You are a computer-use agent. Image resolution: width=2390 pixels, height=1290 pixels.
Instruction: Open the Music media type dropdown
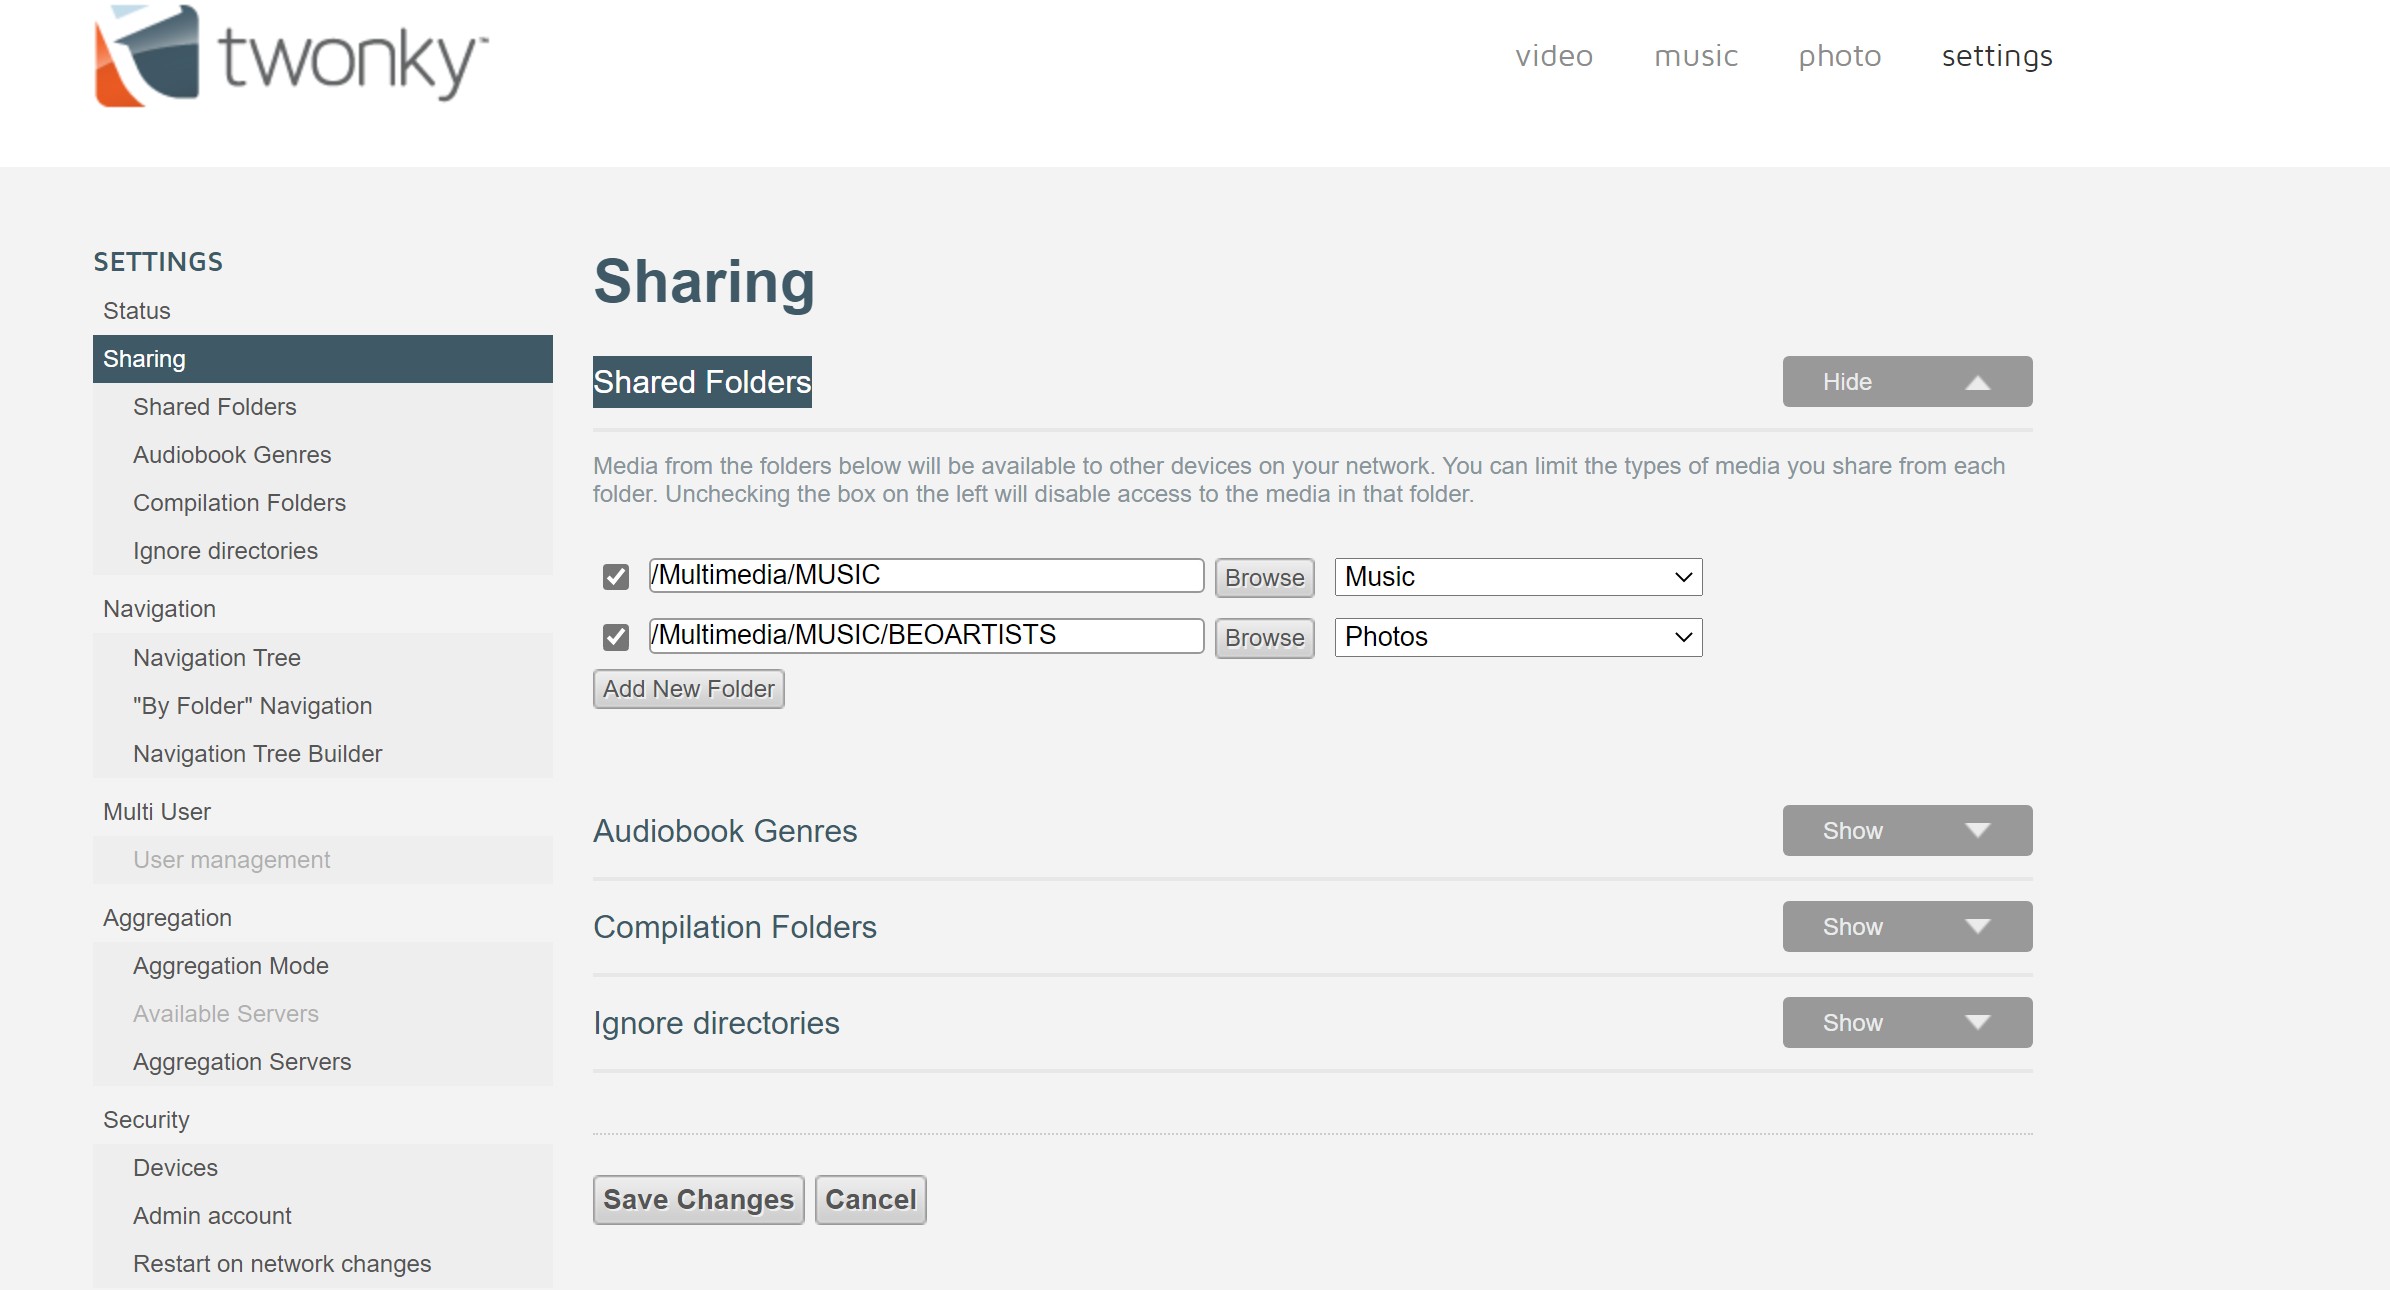coord(1517,577)
